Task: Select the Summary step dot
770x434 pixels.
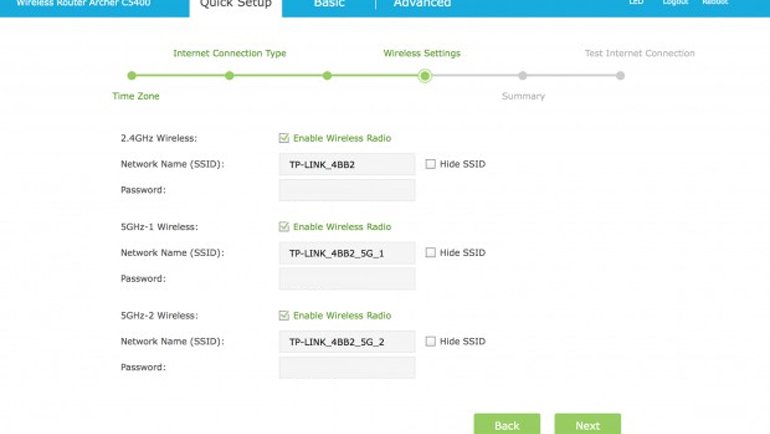Action: [523, 75]
